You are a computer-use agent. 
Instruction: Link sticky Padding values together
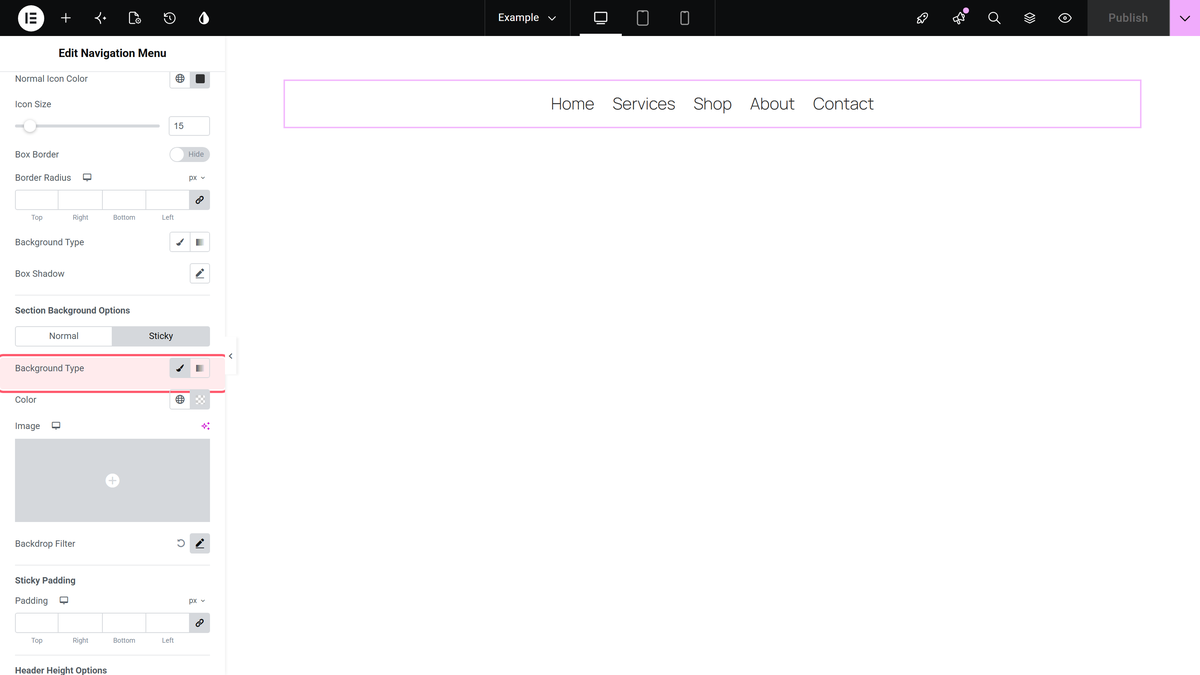pos(200,623)
